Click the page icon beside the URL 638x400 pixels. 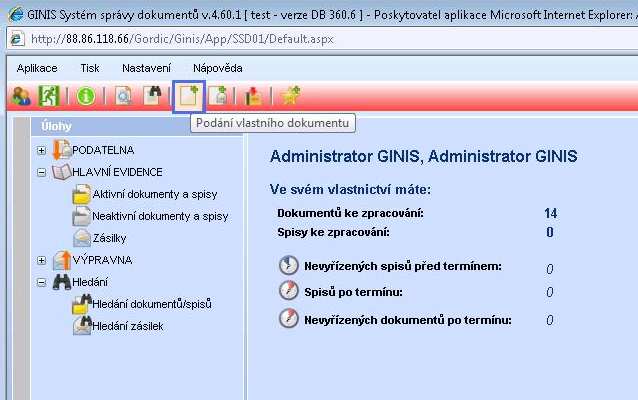click(17, 39)
